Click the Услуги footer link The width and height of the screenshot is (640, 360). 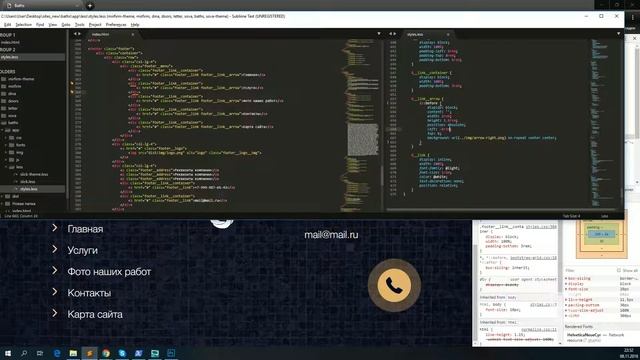click(82, 251)
